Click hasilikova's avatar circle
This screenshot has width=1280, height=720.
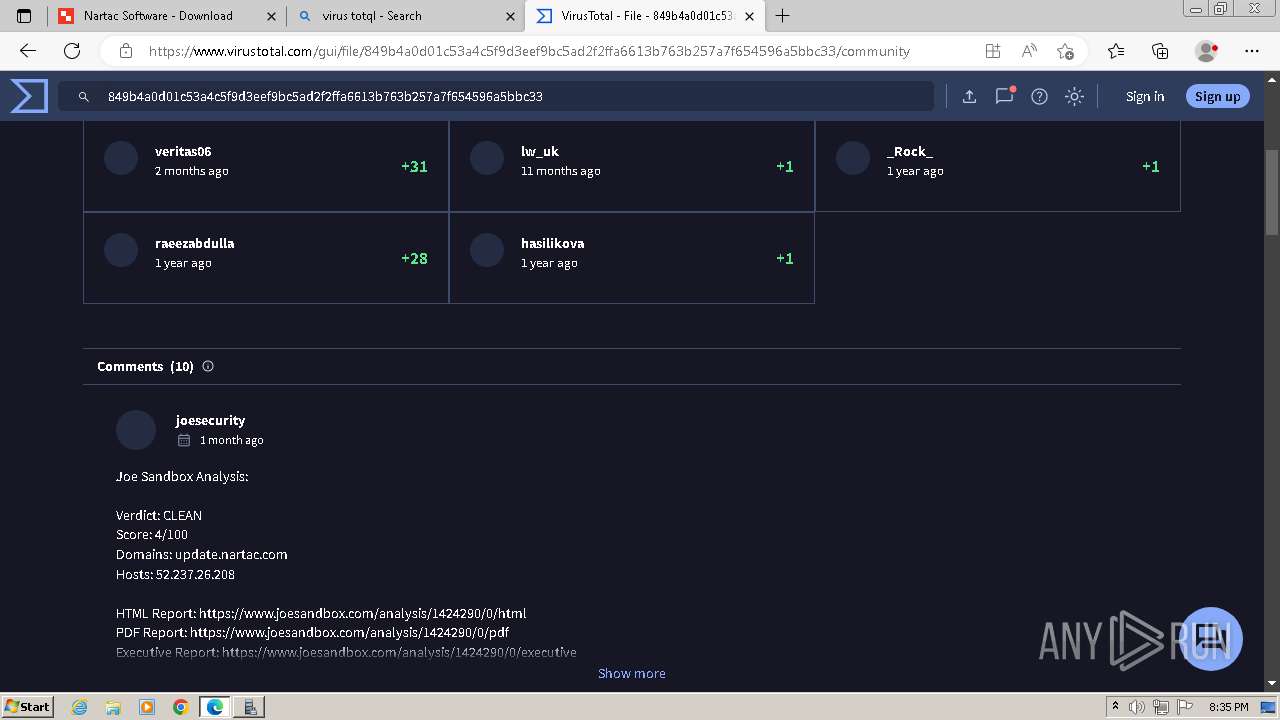pos(487,250)
